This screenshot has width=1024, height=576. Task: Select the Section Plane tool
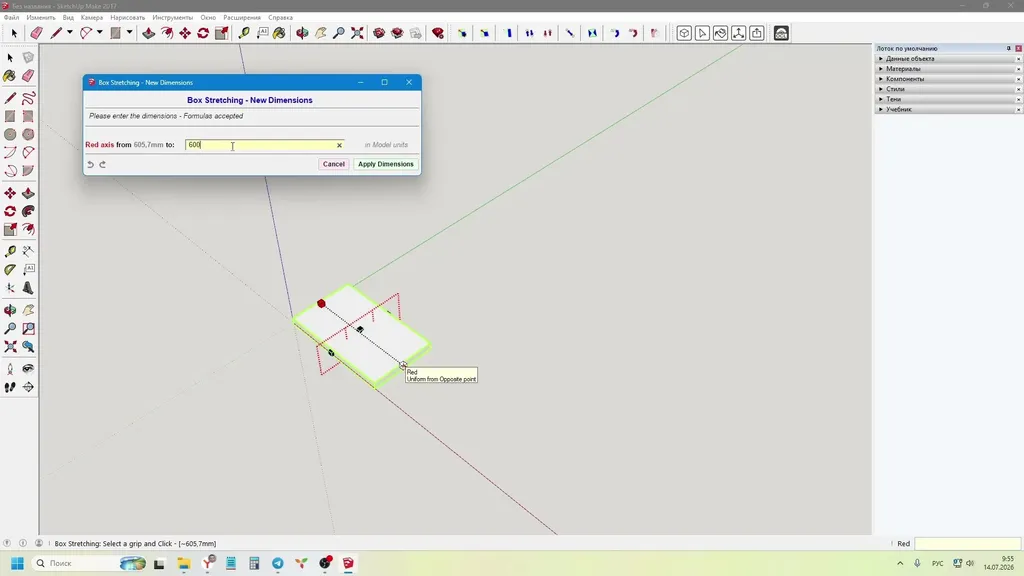click(x=28, y=387)
